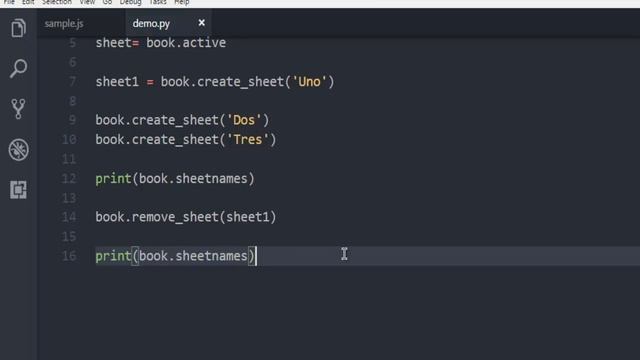Click 'sheetnames' on line 16
The image size is (640, 360).
coord(211,256)
